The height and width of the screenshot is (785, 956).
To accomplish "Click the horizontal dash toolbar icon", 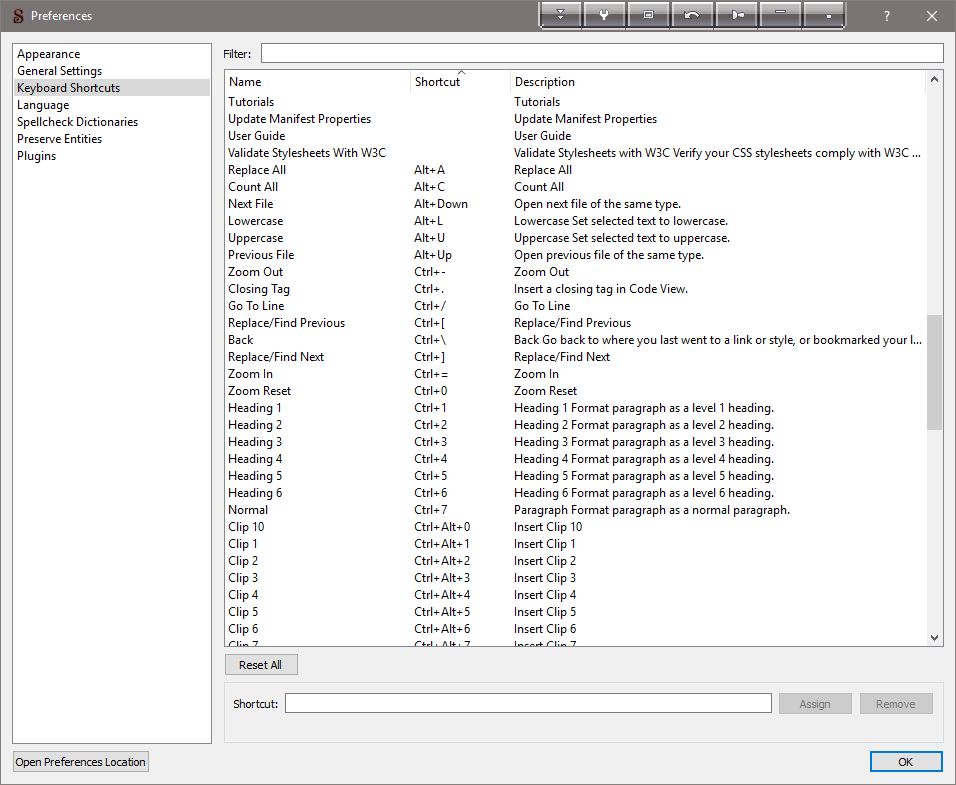I will pos(780,15).
